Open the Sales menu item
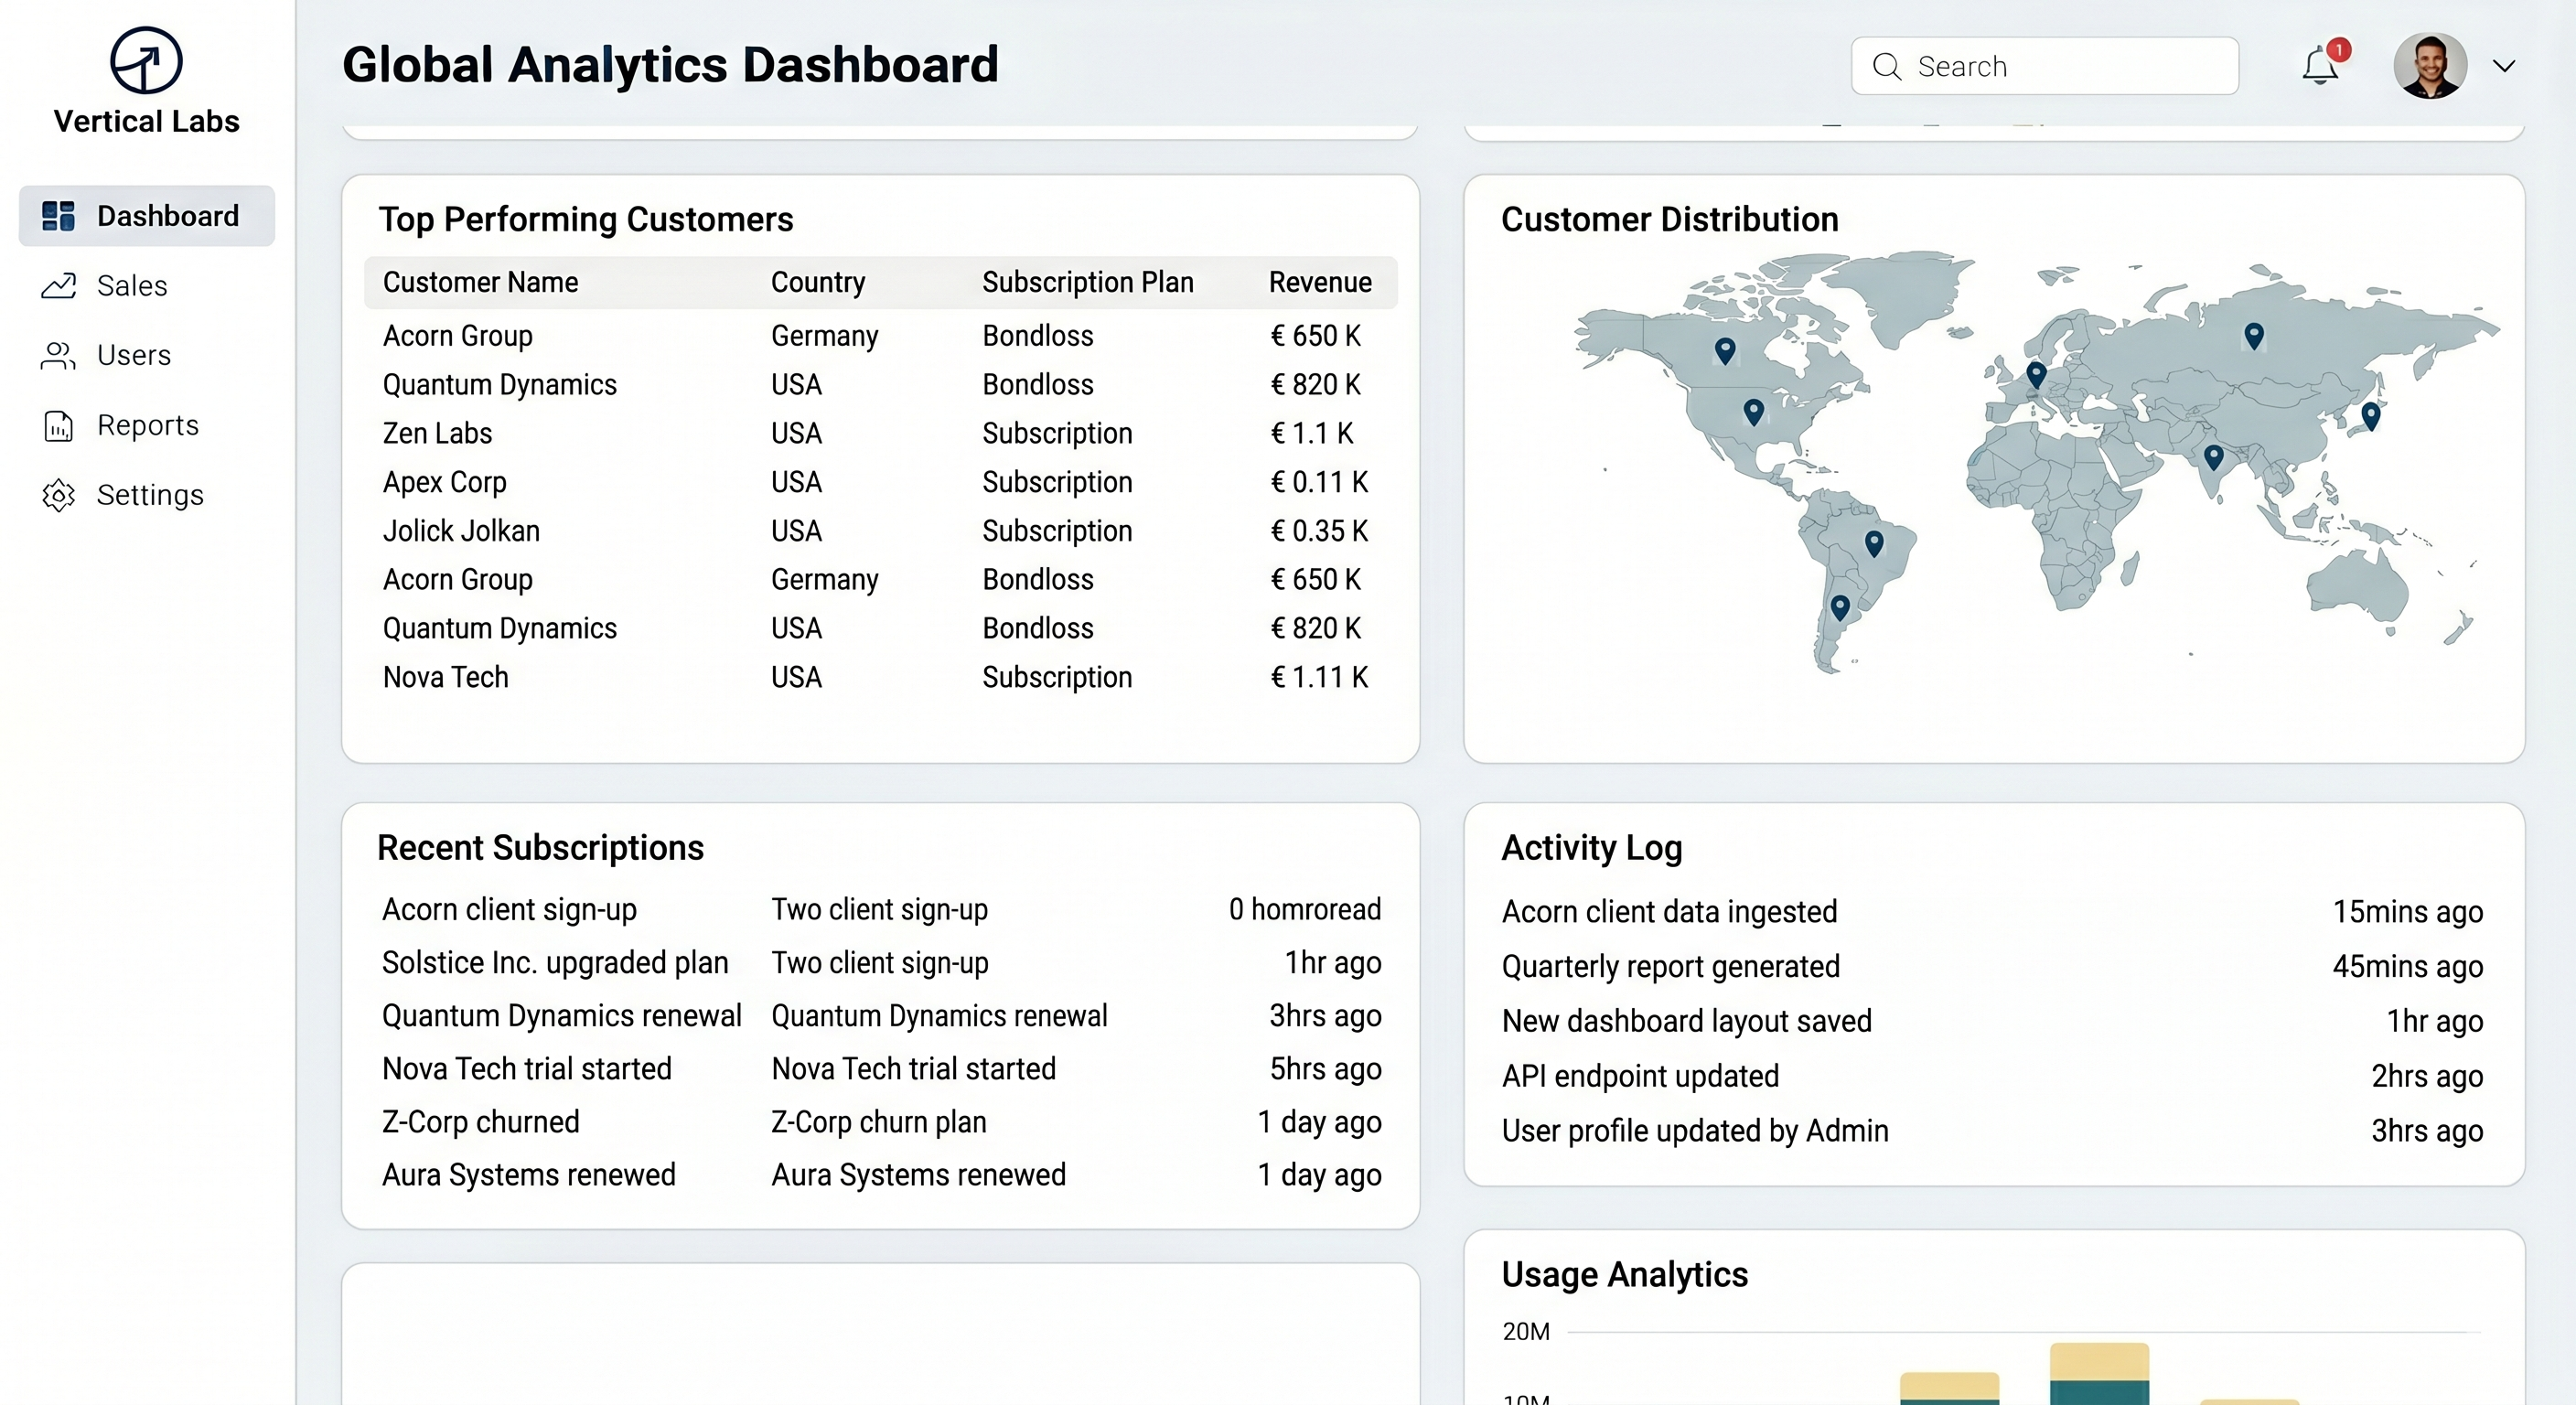2576x1405 pixels. (x=132, y=286)
